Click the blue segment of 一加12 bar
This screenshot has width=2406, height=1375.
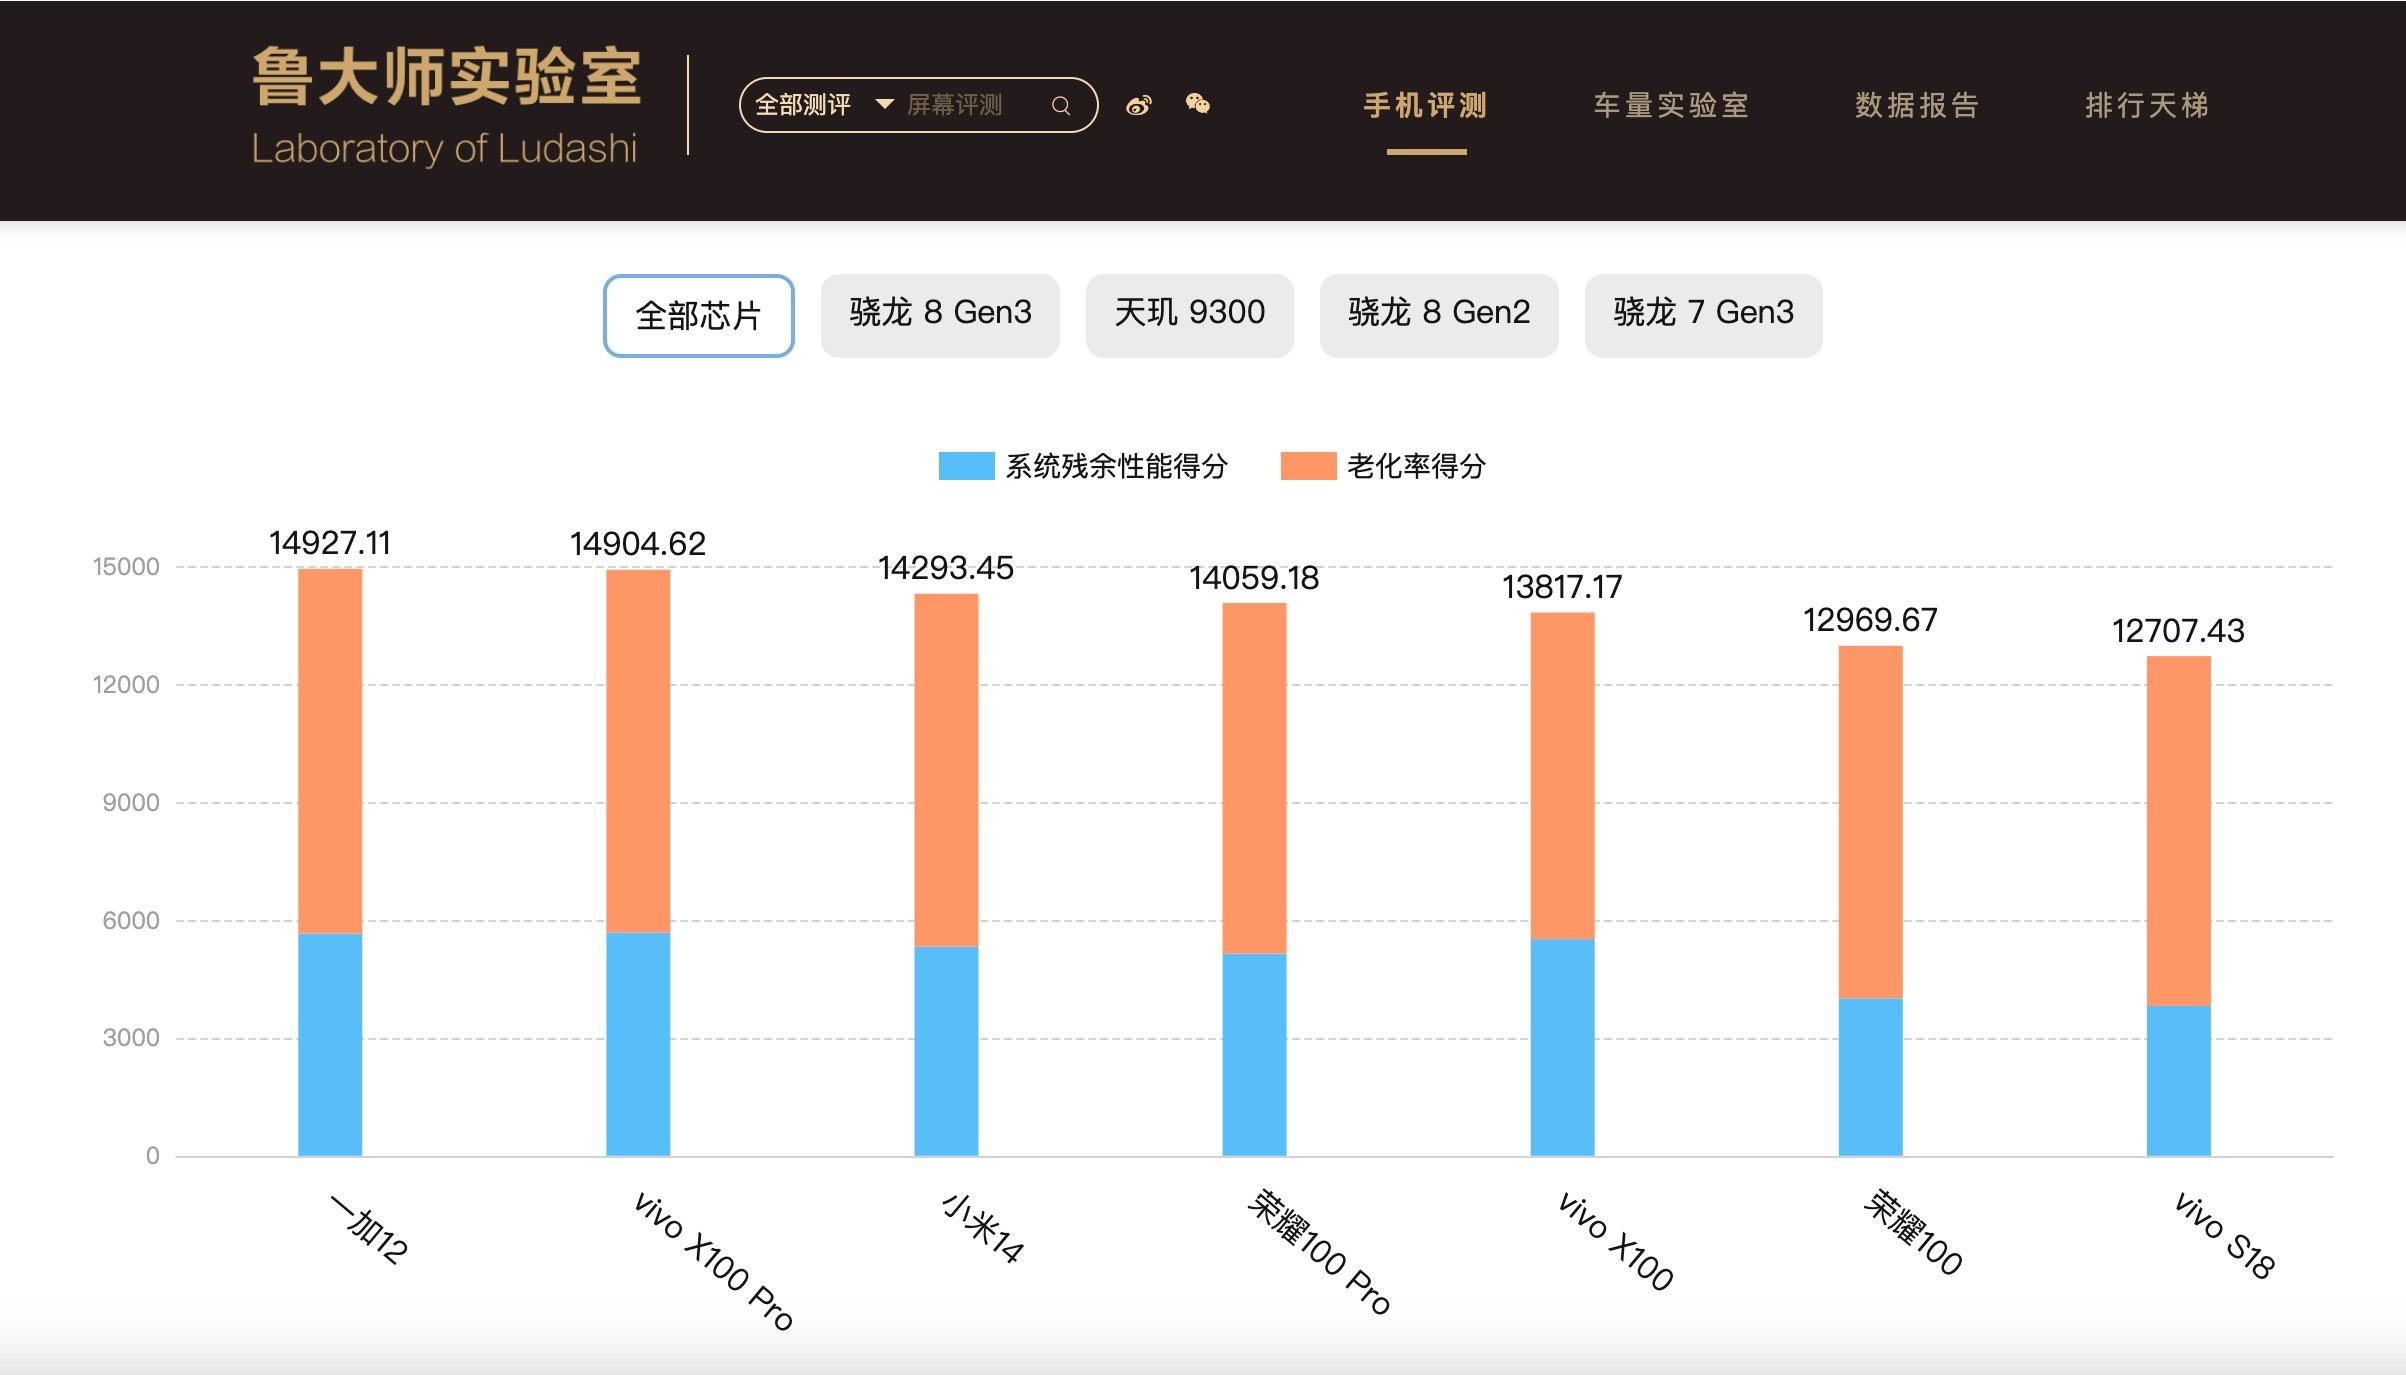point(330,1045)
